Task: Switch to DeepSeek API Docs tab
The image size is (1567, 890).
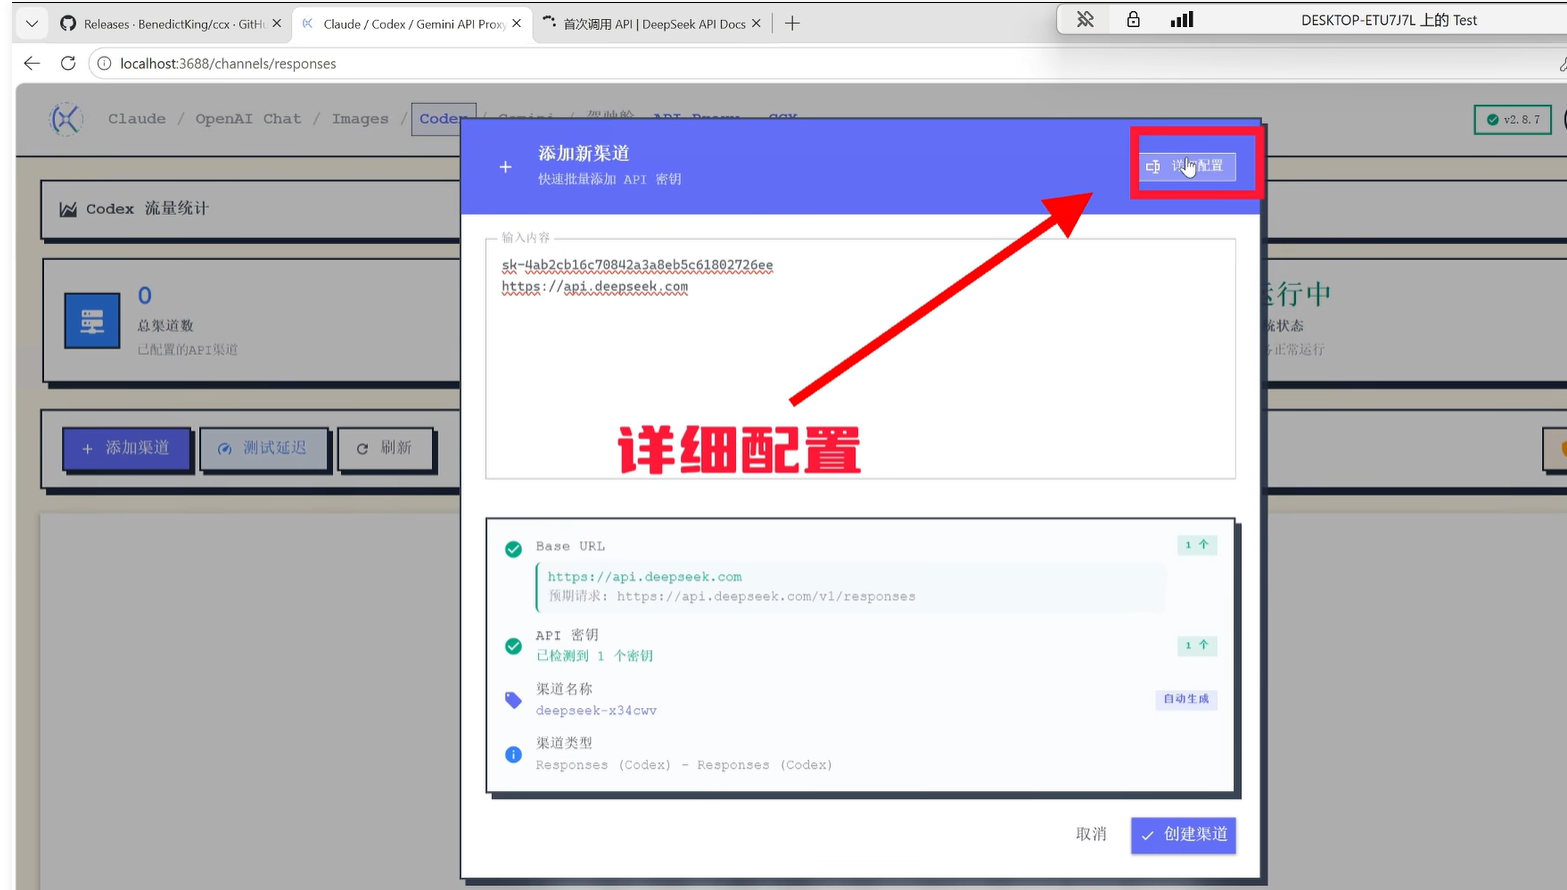Action: coord(653,23)
